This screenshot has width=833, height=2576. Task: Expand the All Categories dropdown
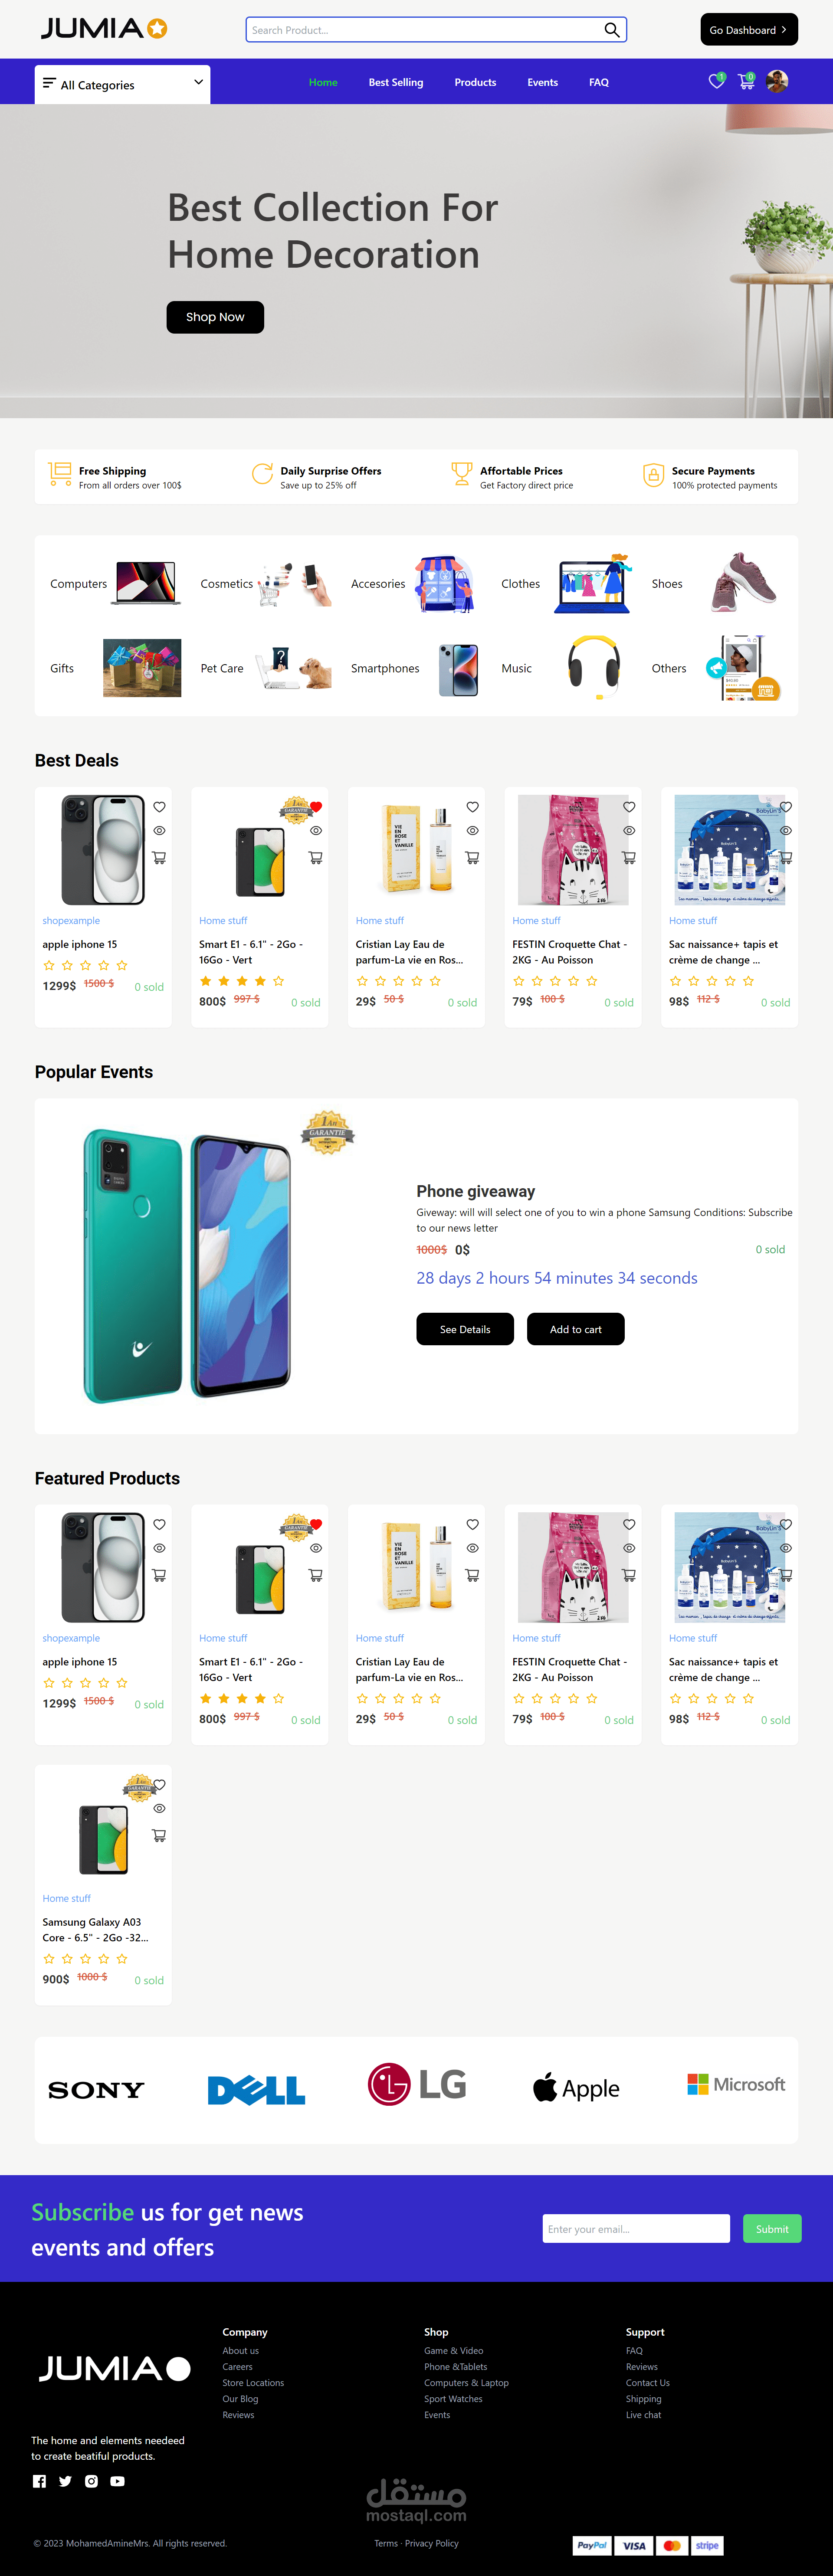pos(122,85)
